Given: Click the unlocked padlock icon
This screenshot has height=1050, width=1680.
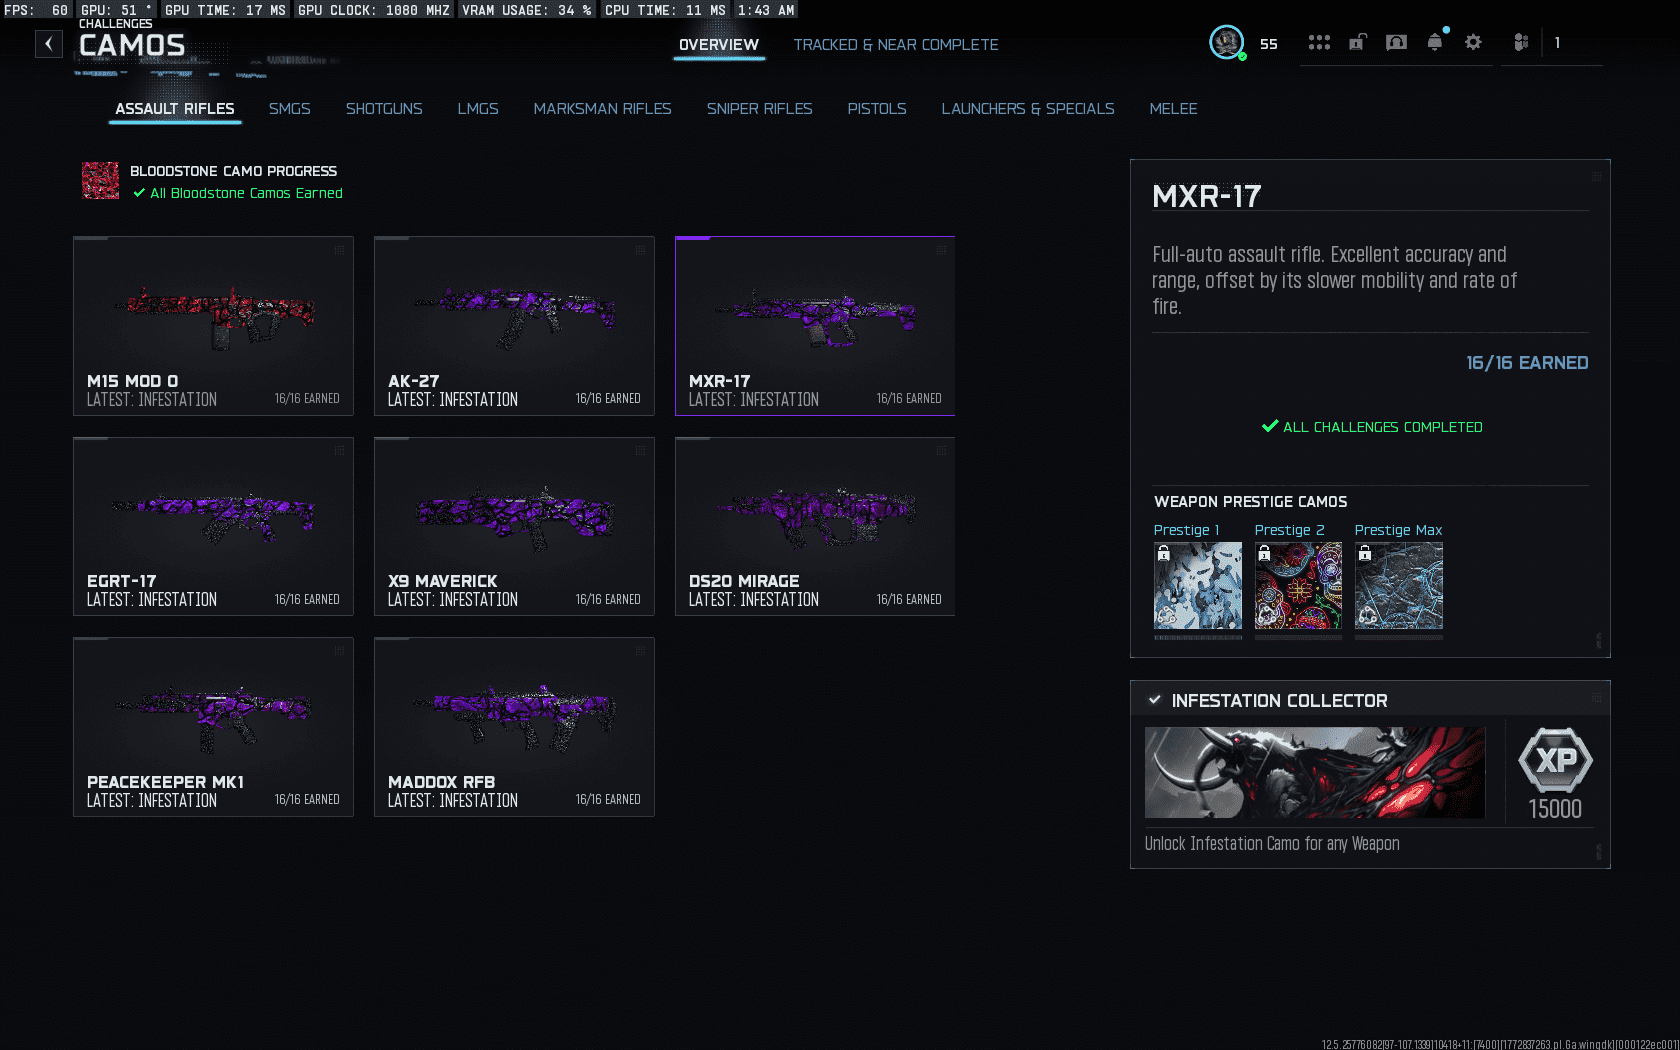Looking at the screenshot, I should point(1357,43).
